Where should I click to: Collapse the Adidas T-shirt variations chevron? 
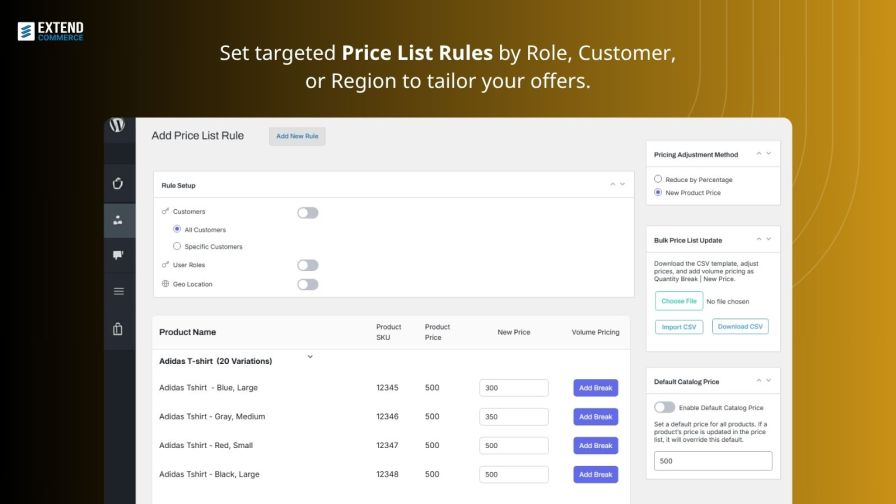[310, 357]
